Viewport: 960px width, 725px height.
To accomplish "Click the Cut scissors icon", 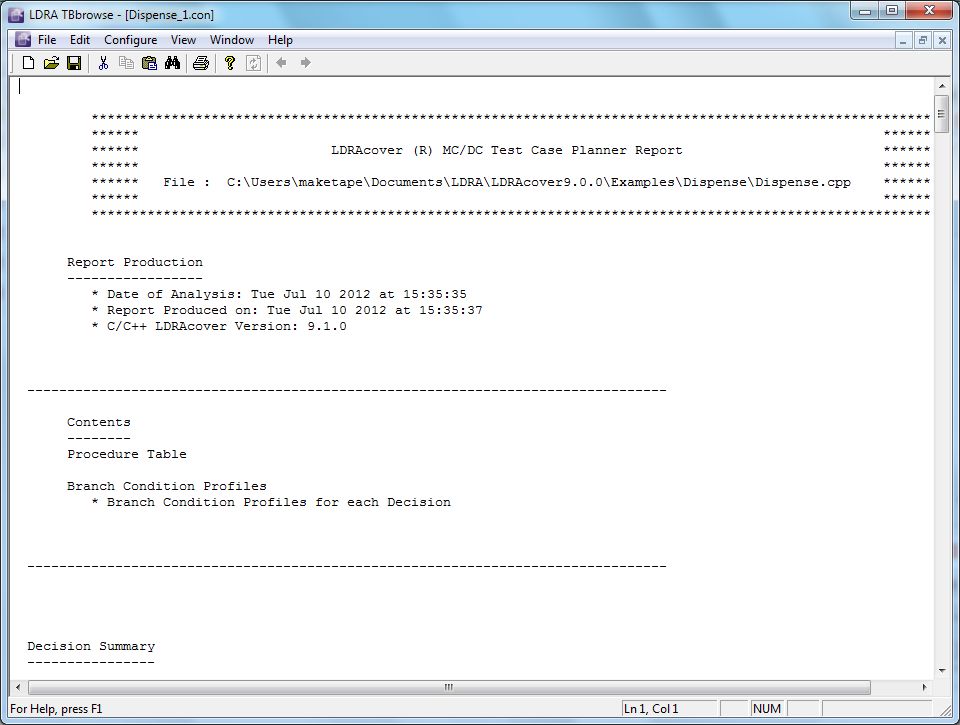I will pyautogui.click(x=103, y=63).
